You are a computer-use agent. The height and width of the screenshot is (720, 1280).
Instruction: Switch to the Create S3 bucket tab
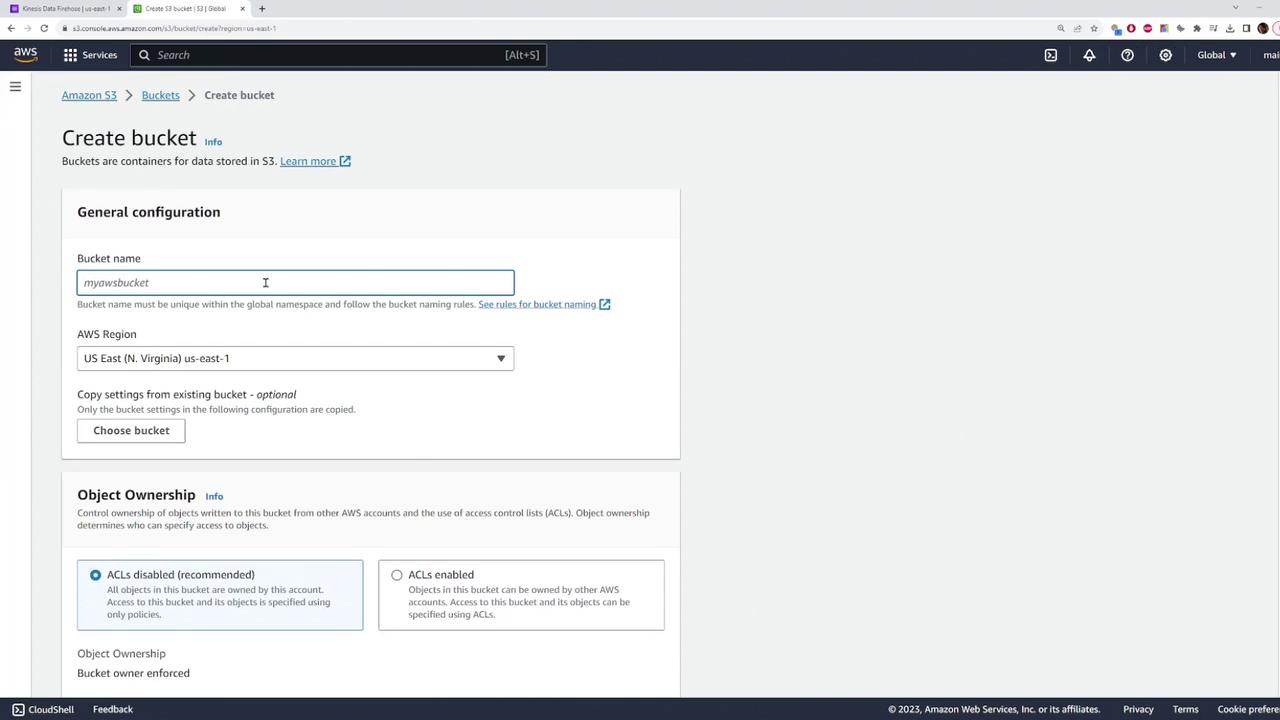pyautogui.click(x=187, y=9)
